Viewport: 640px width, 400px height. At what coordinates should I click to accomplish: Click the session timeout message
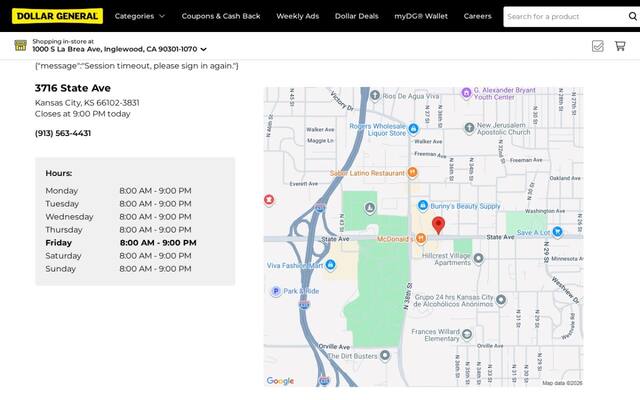pos(137,66)
